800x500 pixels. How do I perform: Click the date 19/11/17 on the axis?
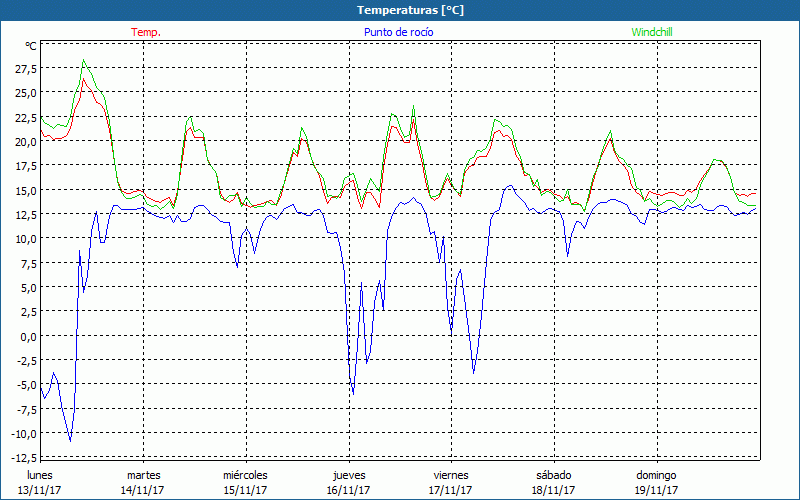pos(656,490)
